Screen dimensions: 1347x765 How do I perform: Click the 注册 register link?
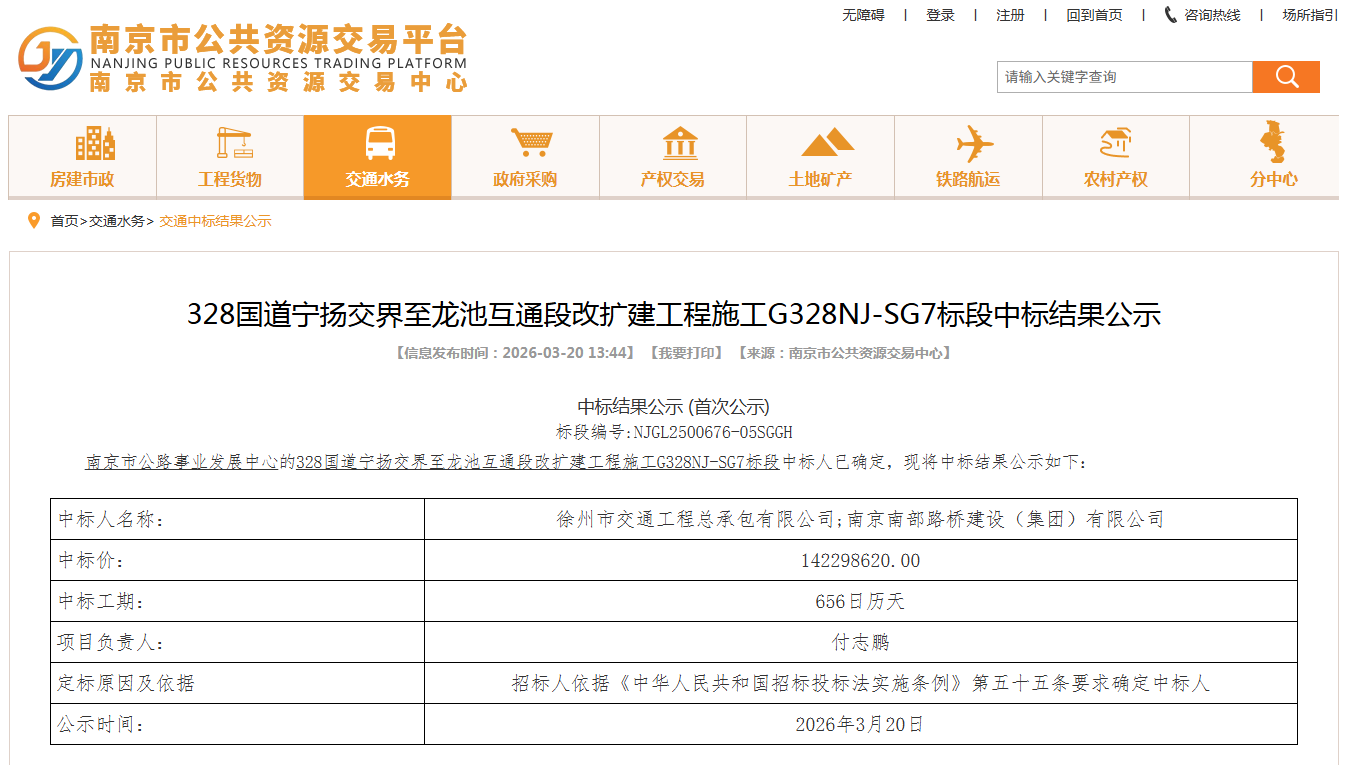[x=1010, y=15]
